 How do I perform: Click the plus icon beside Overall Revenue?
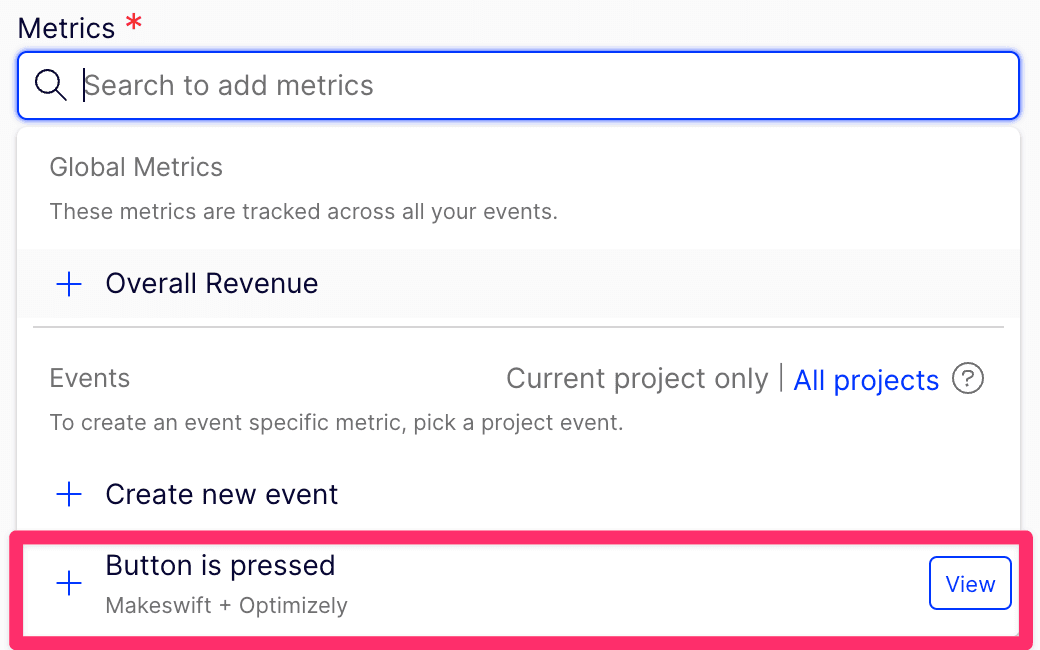click(x=68, y=284)
